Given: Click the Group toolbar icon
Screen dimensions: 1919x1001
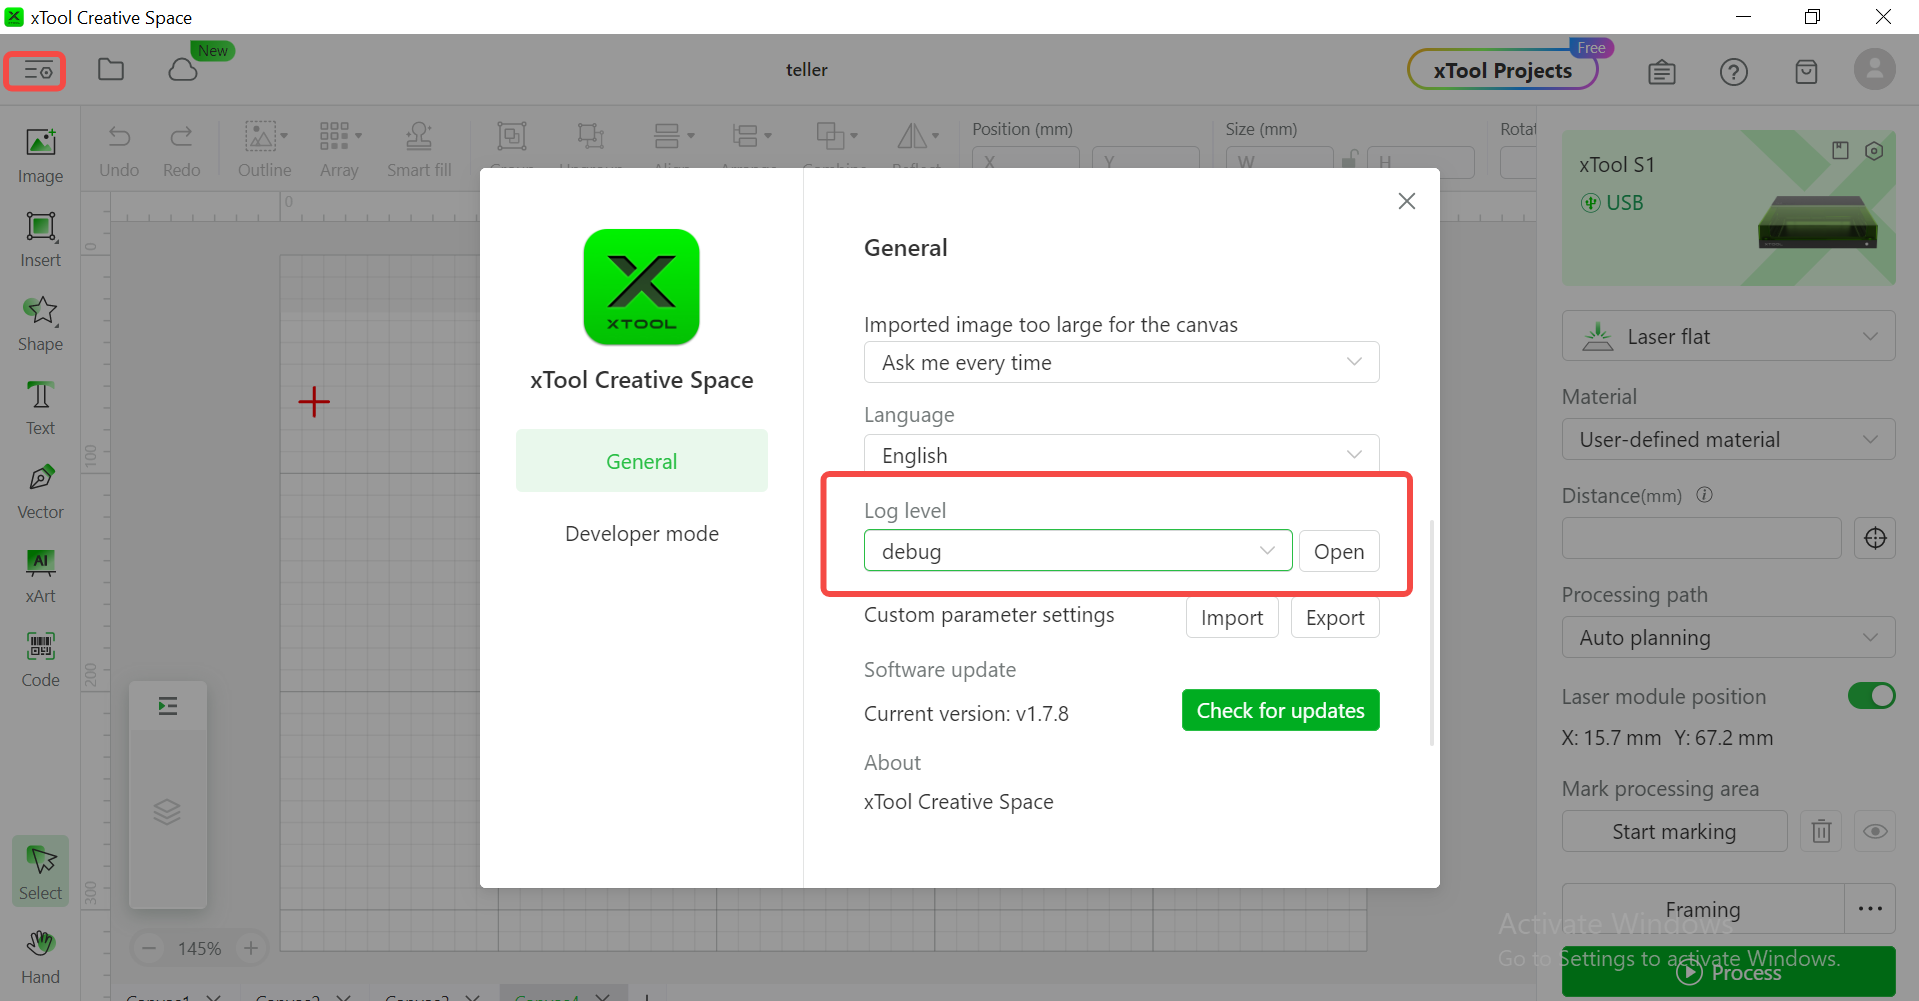Looking at the screenshot, I should pyautogui.click(x=512, y=138).
